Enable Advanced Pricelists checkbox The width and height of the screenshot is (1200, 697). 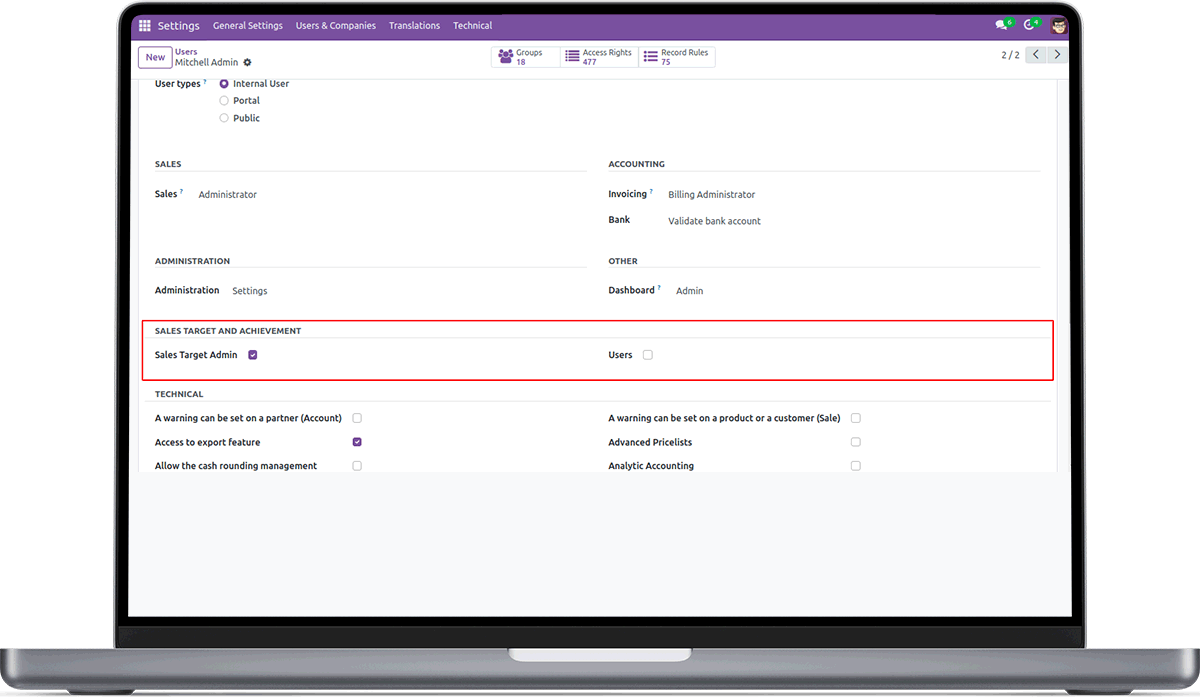click(855, 442)
